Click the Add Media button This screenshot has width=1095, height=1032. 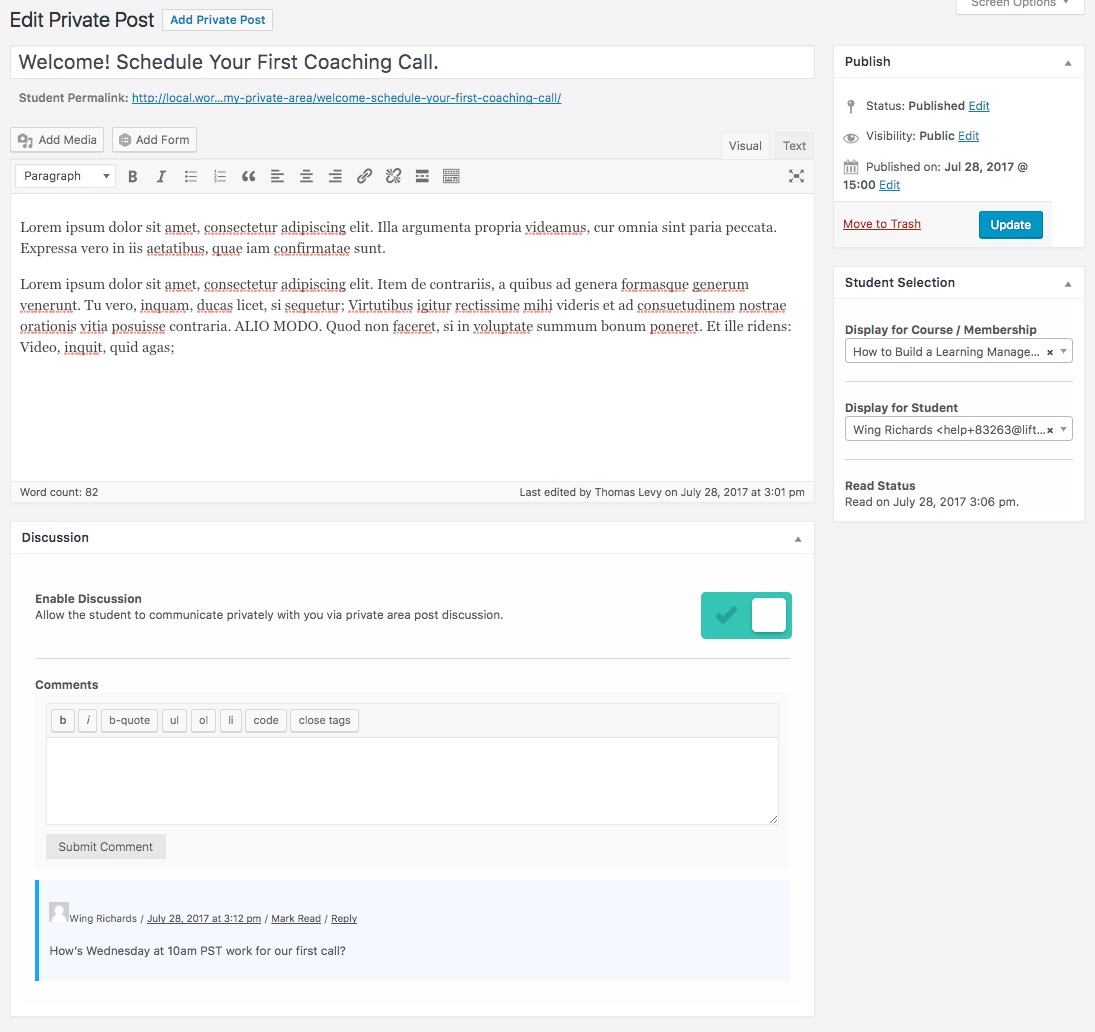(57, 140)
